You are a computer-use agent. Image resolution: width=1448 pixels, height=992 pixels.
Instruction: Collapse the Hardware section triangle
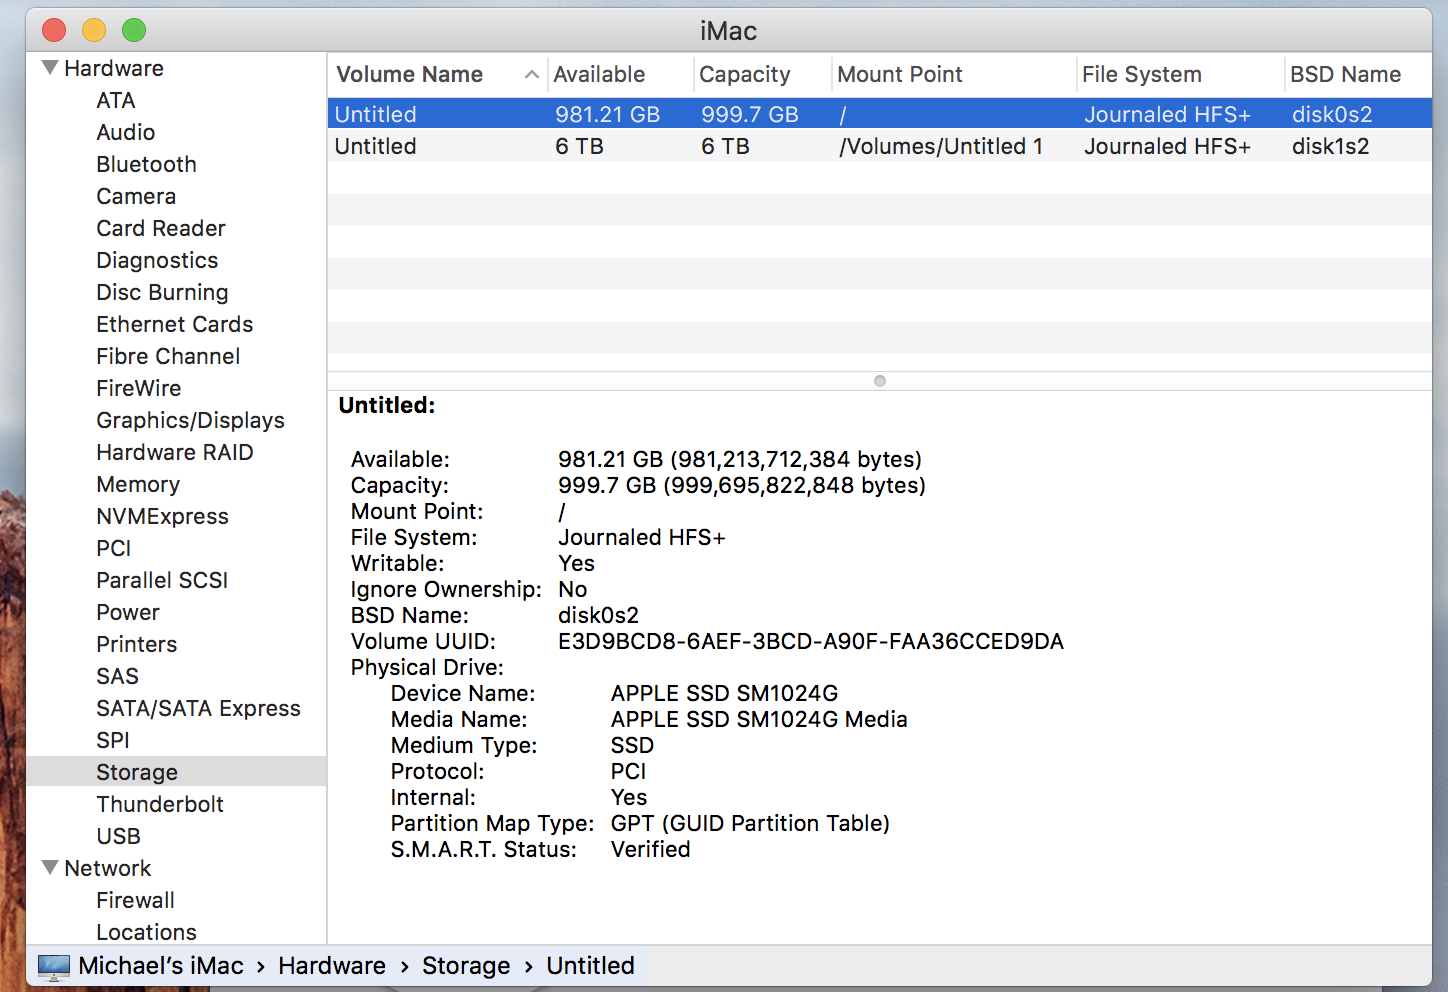[50, 68]
